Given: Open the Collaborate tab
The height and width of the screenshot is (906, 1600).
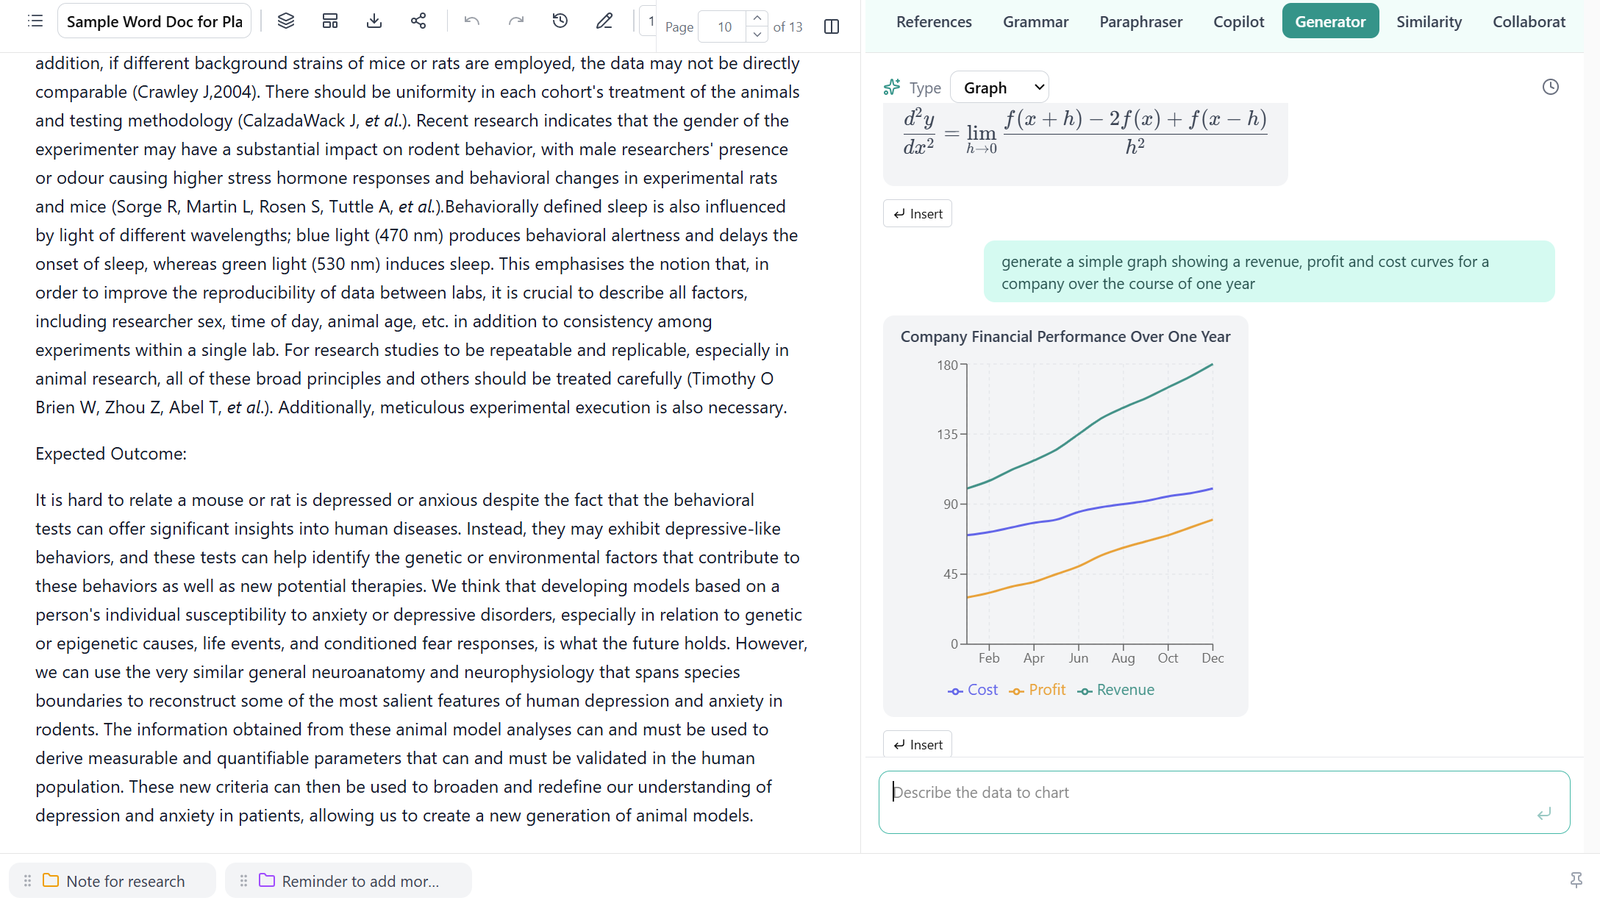Looking at the screenshot, I should point(1529,21).
